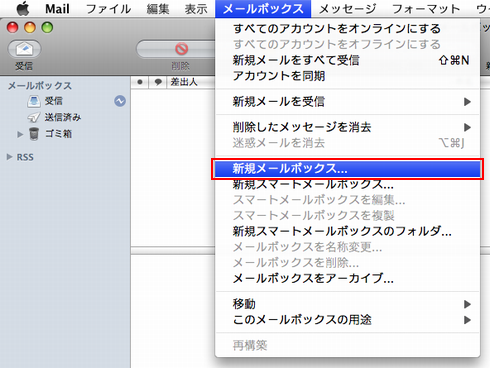Open 新規メールを受信 submenu
490x368 pixels.
[x=347, y=102]
